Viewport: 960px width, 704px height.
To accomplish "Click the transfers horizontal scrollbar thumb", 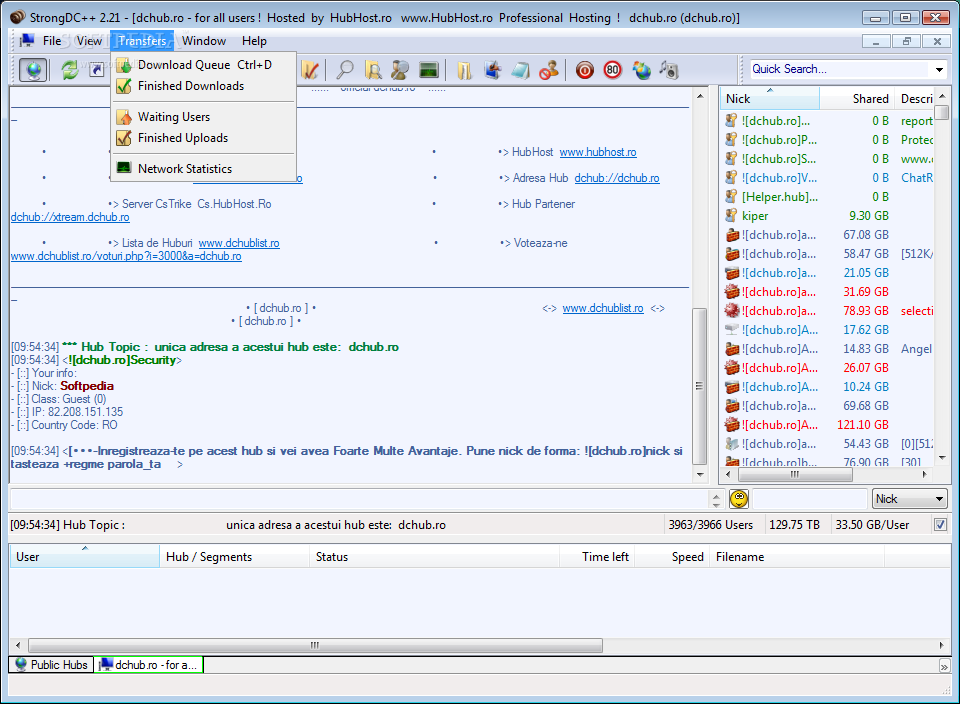I will click(x=315, y=645).
